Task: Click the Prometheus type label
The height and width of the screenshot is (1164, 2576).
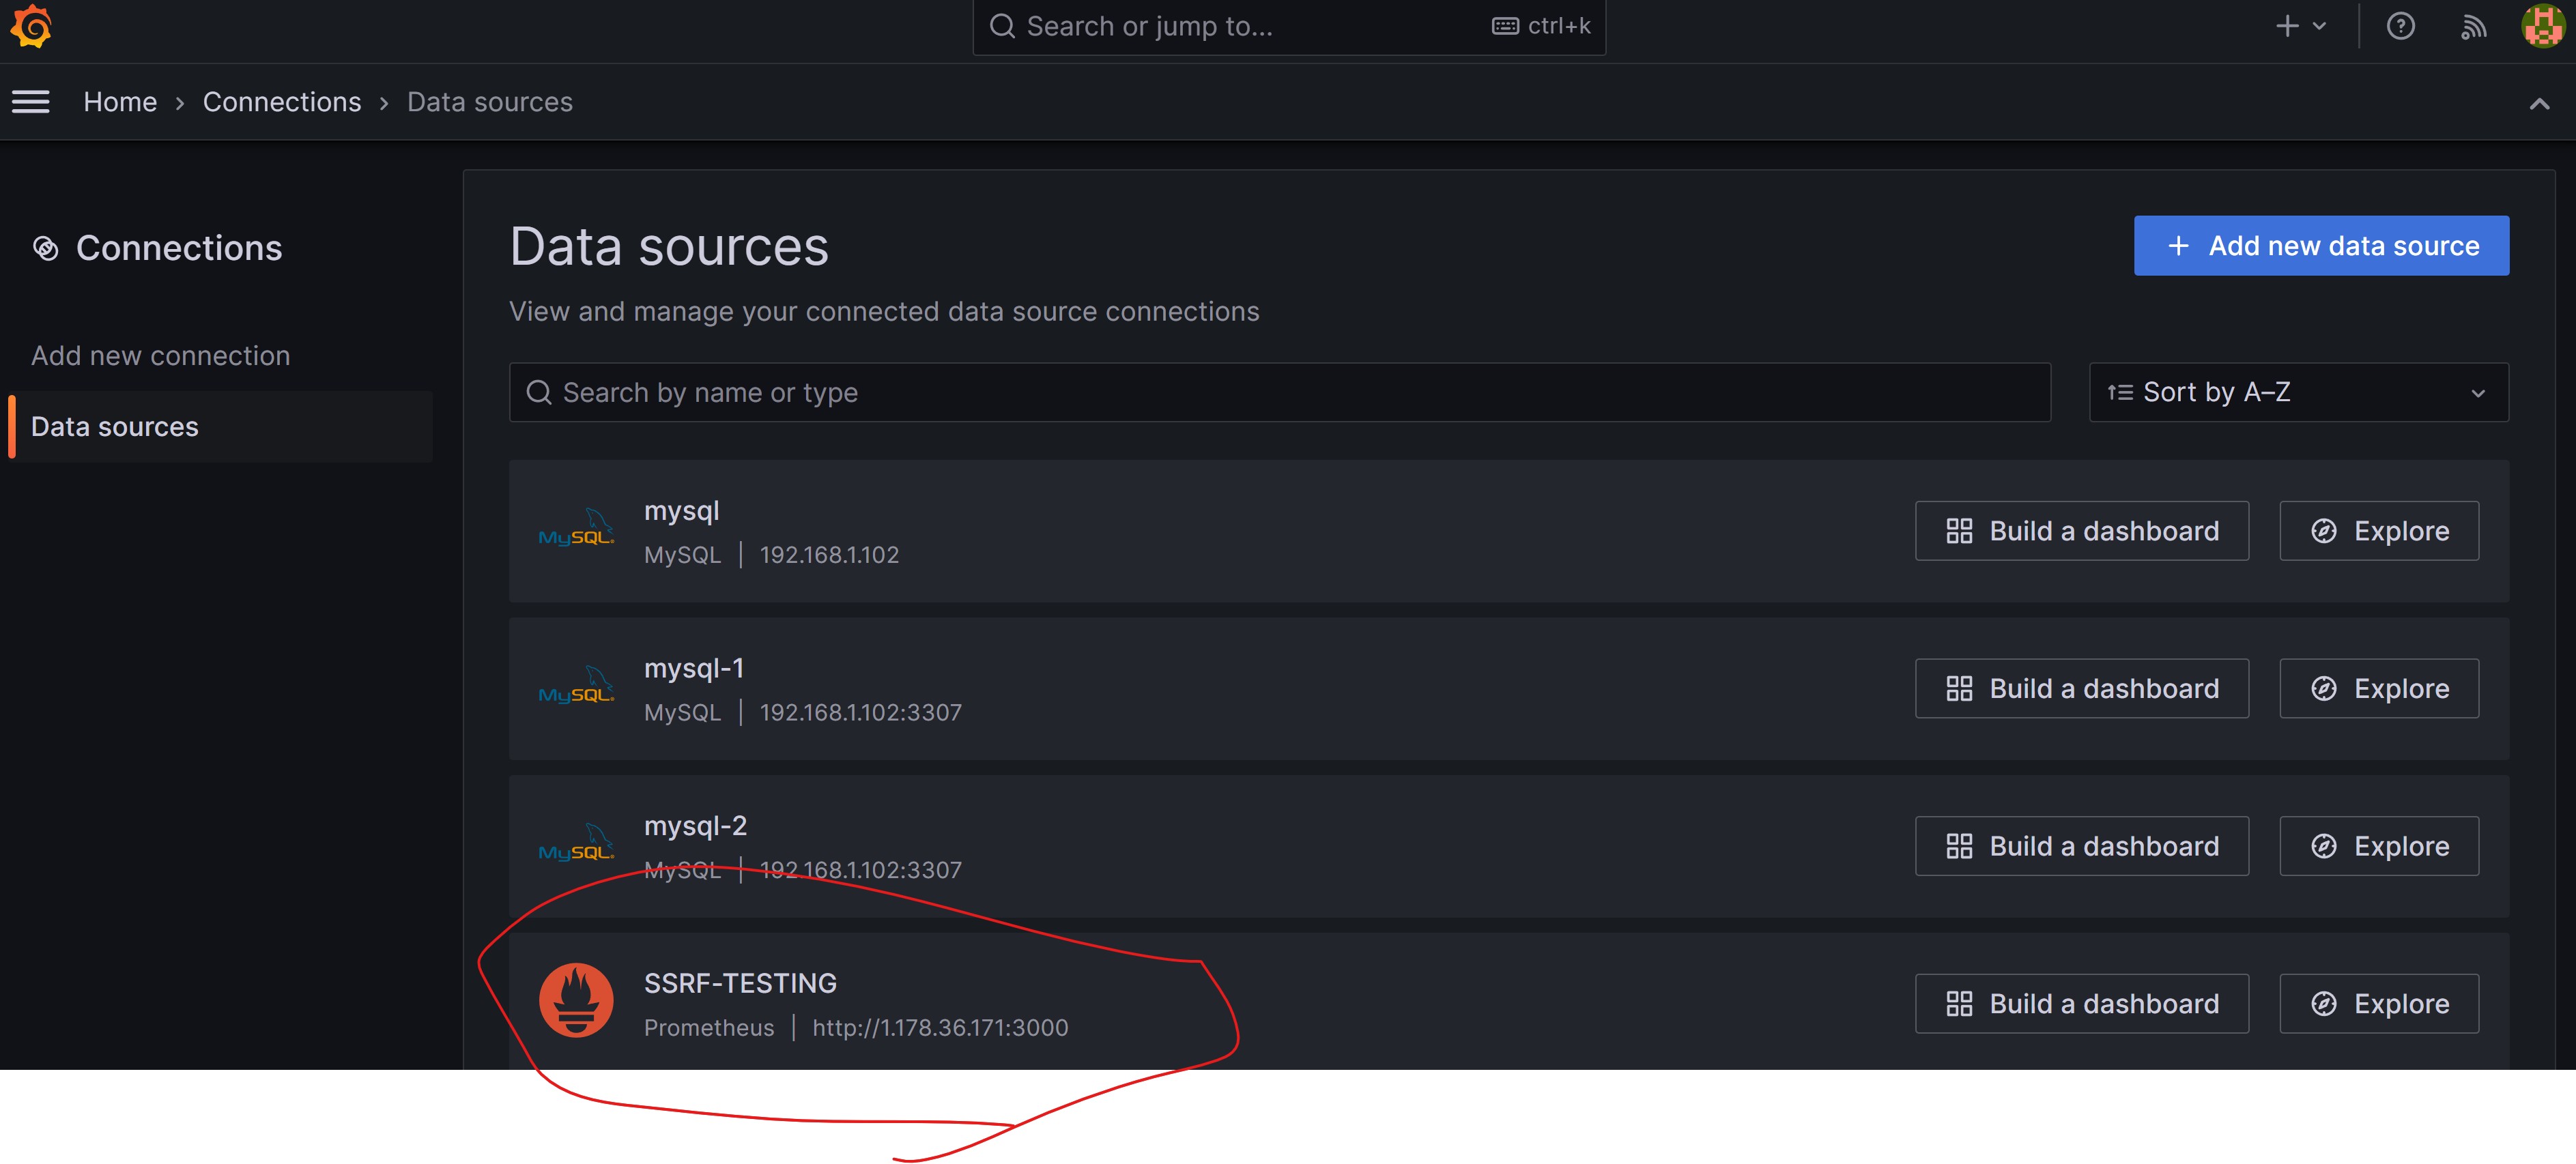Action: coord(708,1028)
